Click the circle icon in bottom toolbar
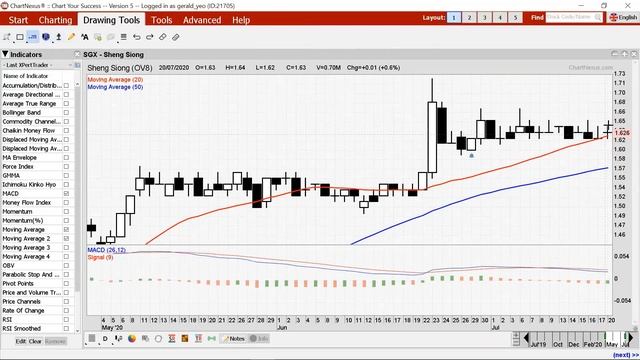 click(x=158, y=338)
